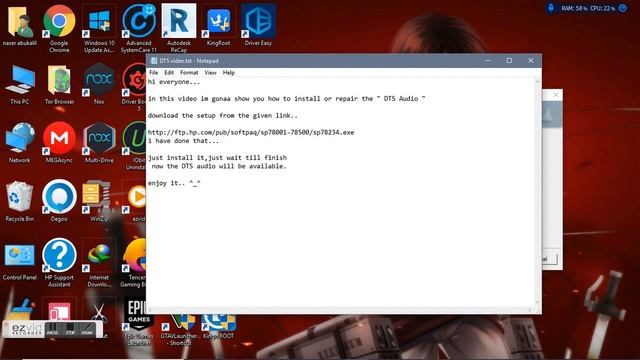Select the Google Chrome desktop shortcut
Screen dimensions: 640x360
click(59, 29)
